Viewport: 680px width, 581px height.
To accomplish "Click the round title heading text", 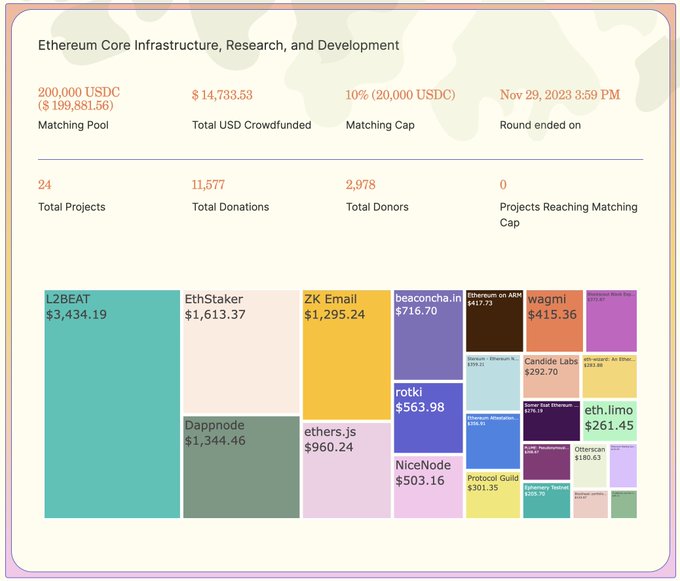I will tap(219, 45).
